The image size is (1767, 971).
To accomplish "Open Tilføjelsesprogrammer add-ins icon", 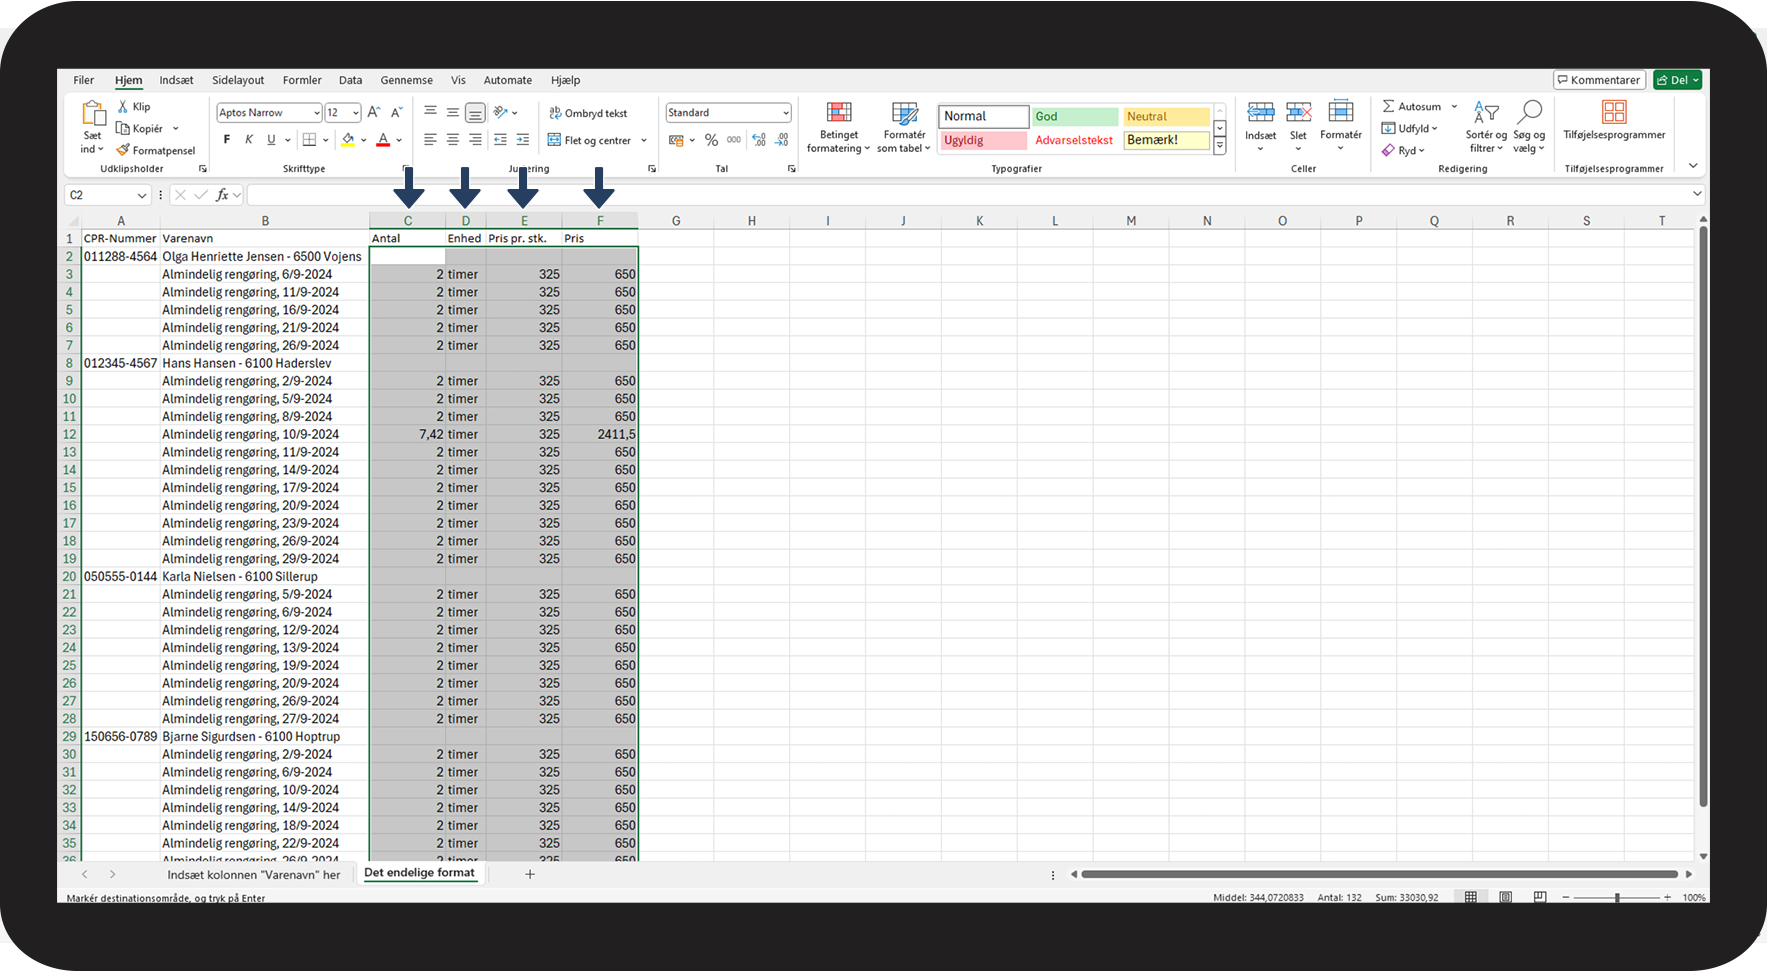I will (1613, 113).
